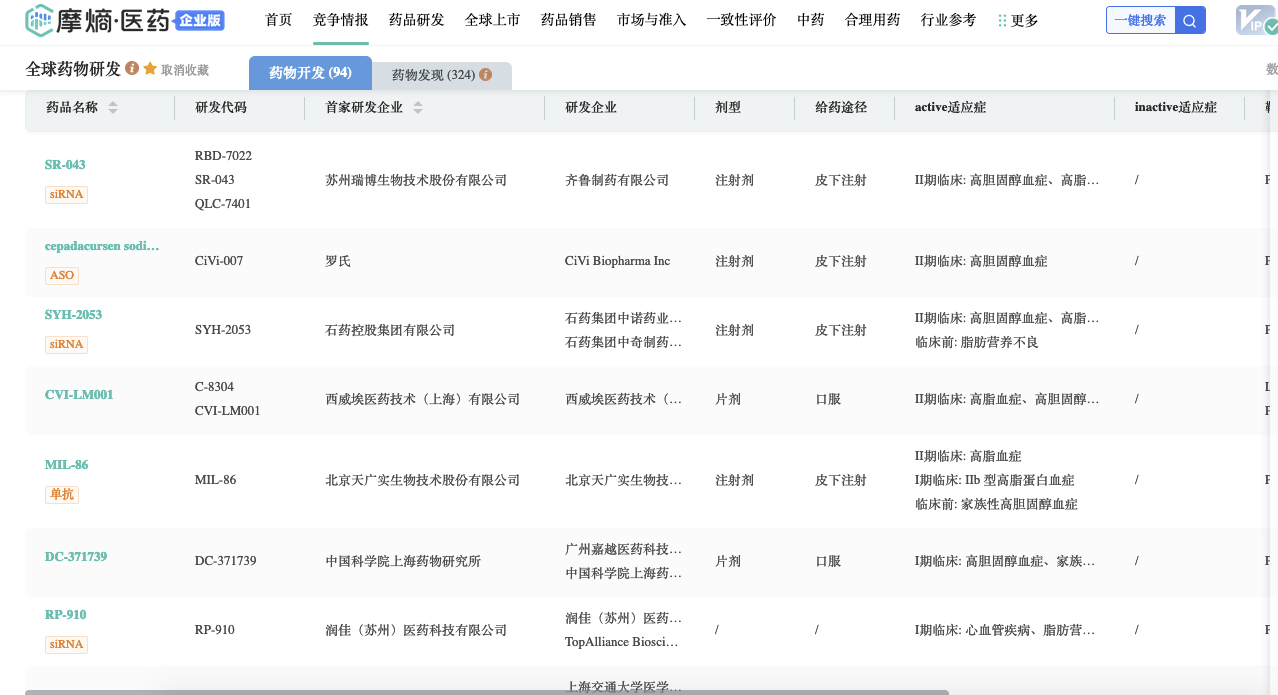Viewport: 1278px width, 695px height.
Task: Click 齐鲁制药有限公司 cell
Action: (617, 181)
